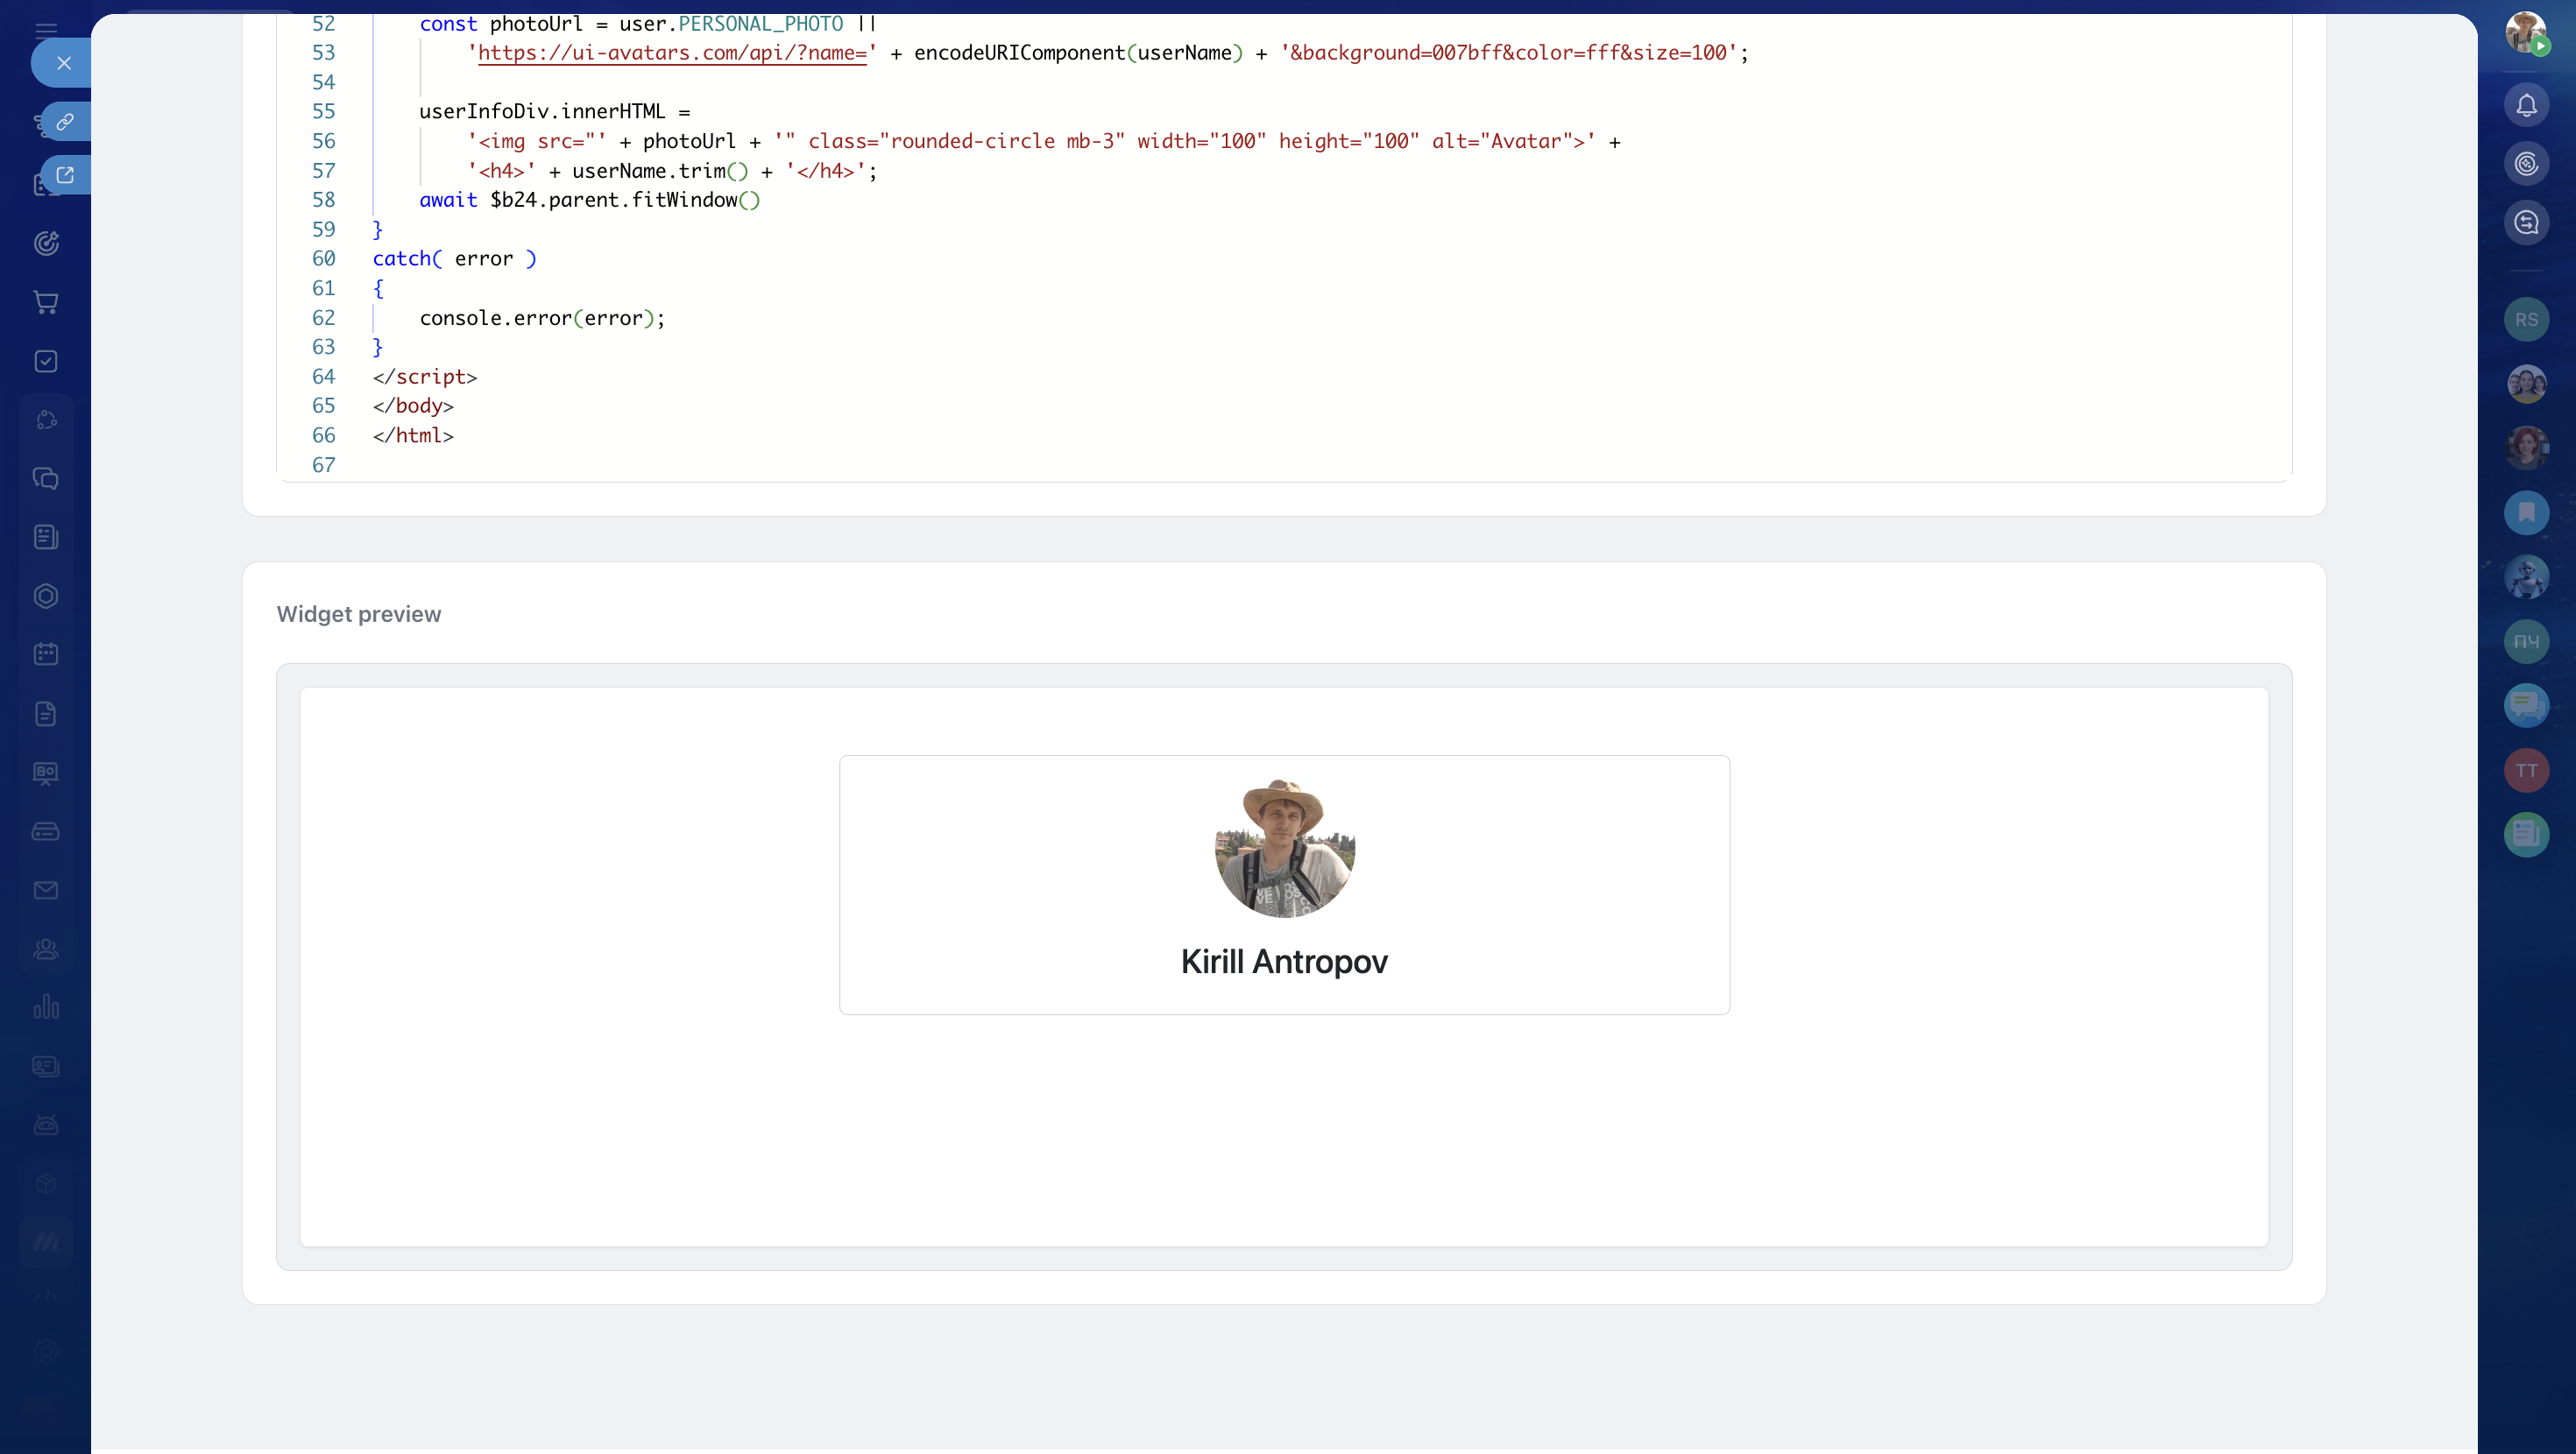Click the ui-avatars.com URL link in code
This screenshot has width=2576, height=1454.
[x=672, y=53]
